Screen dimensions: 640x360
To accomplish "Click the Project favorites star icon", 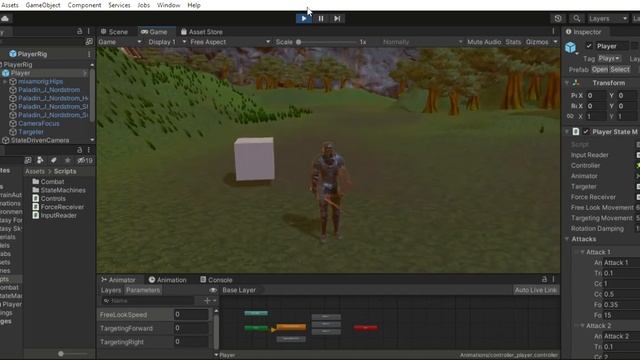I will pos(67,160).
